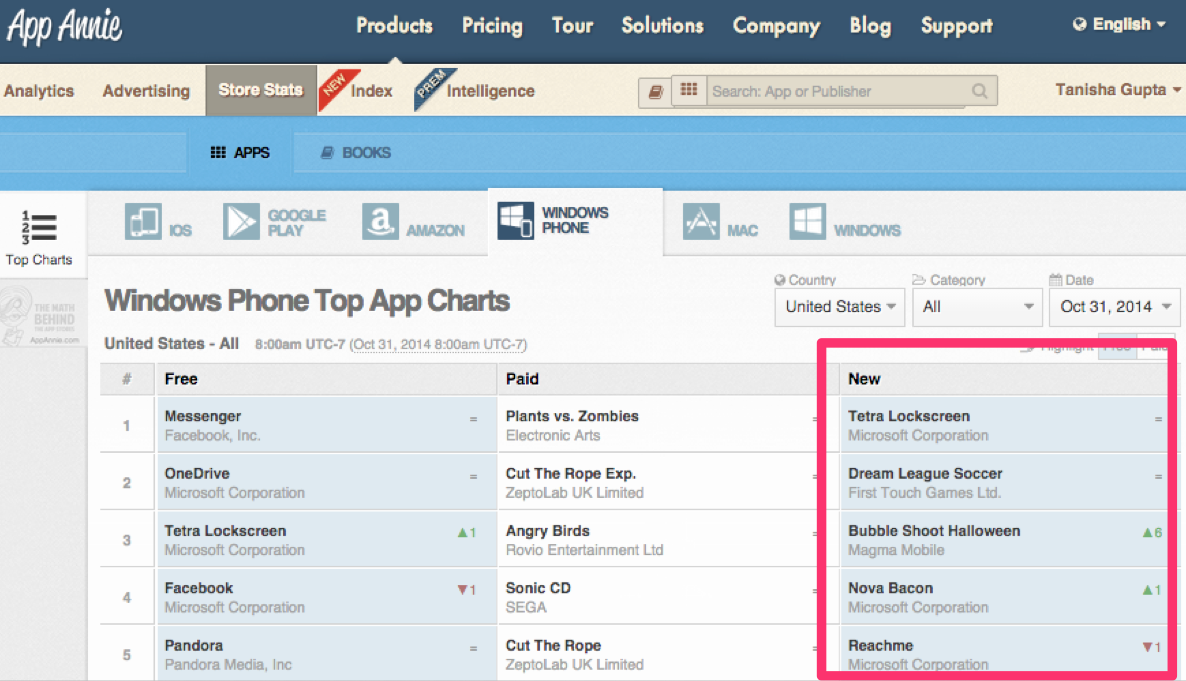
Task: Focus the App or Publisher search field
Action: pos(836,91)
